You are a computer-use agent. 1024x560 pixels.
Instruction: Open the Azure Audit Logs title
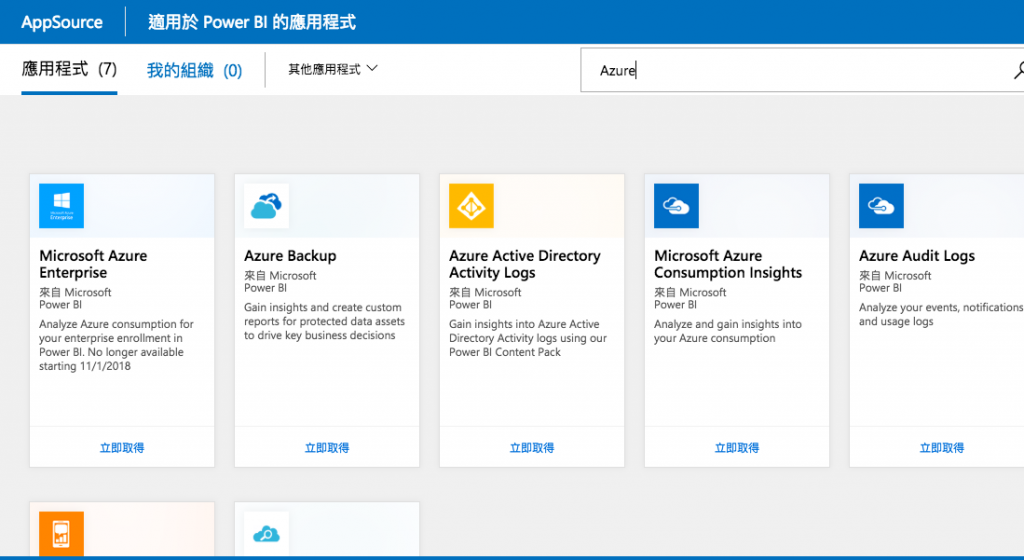(917, 256)
